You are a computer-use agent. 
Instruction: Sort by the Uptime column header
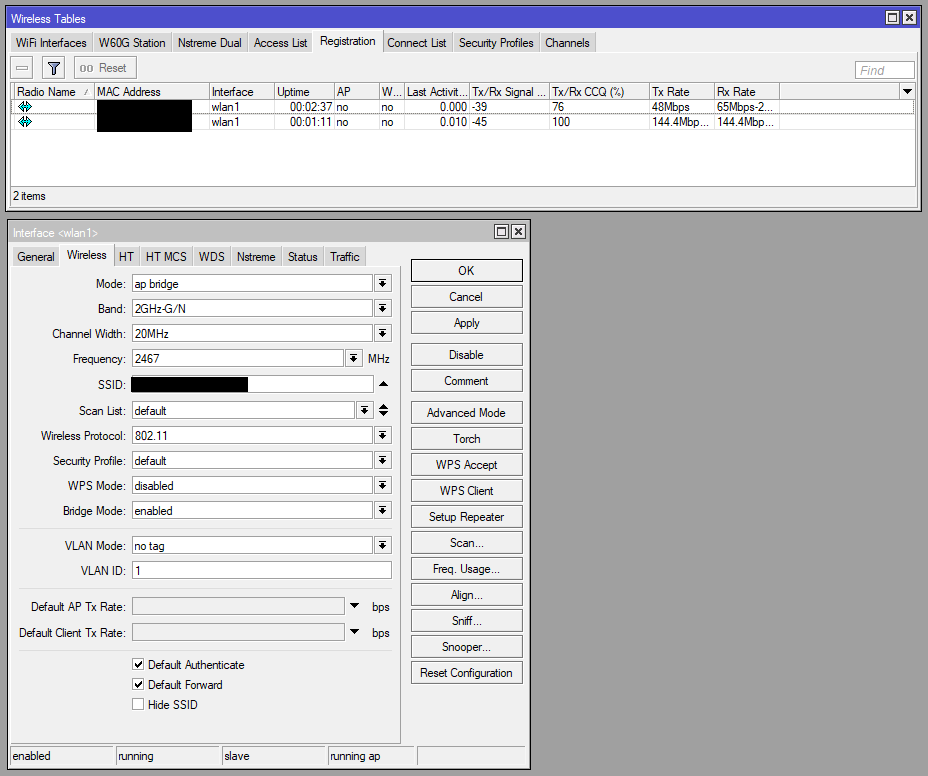(x=304, y=92)
